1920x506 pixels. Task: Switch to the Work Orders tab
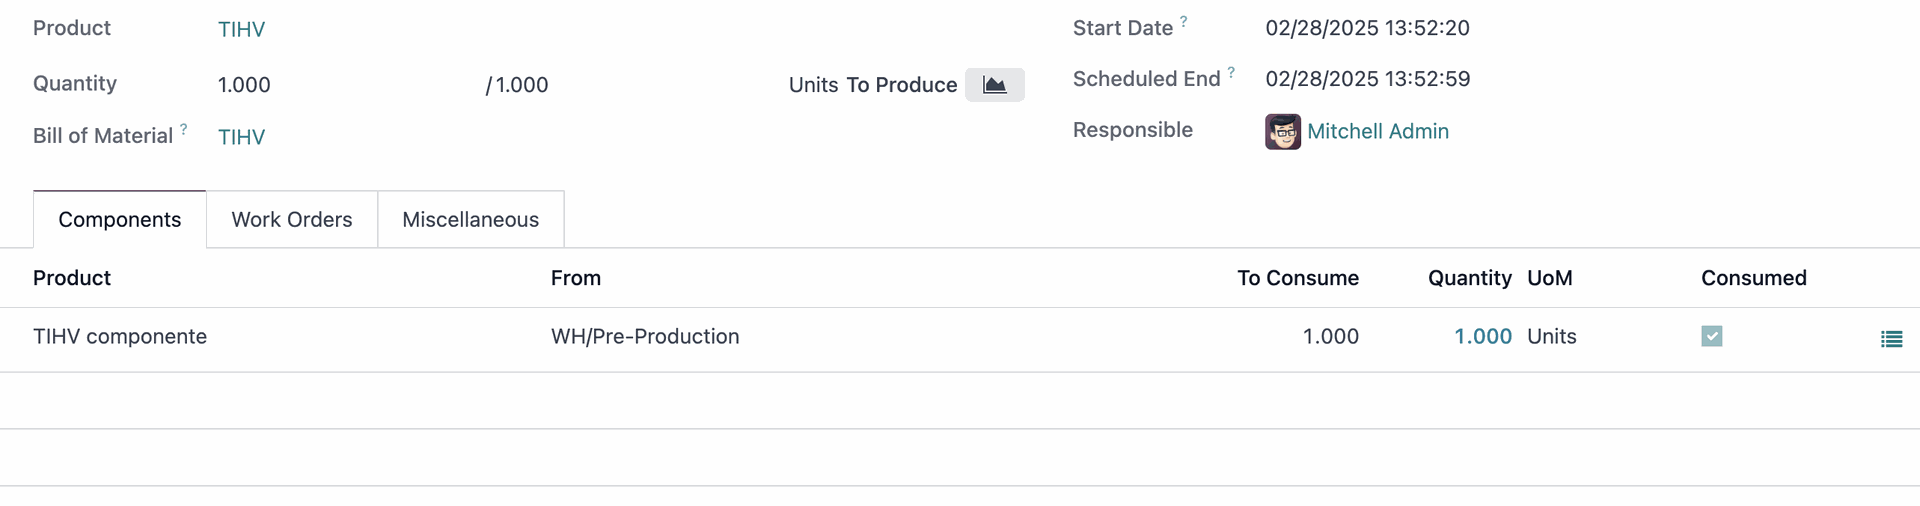coord(292,219)
